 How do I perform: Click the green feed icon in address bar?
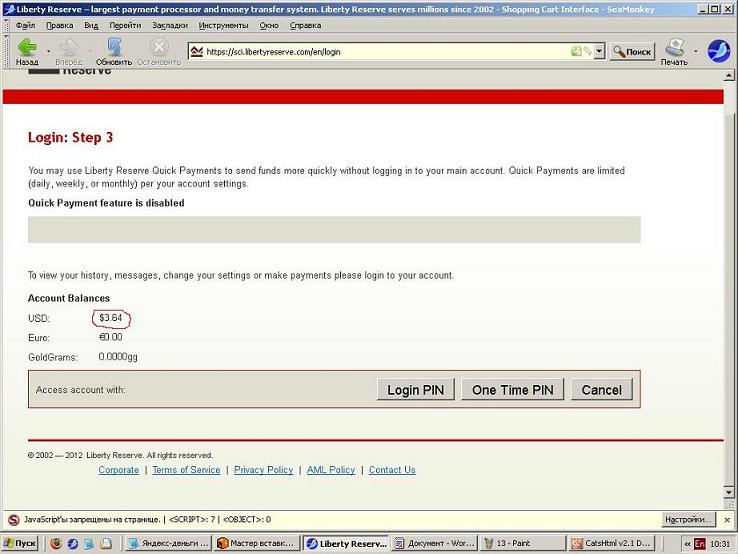576,51
